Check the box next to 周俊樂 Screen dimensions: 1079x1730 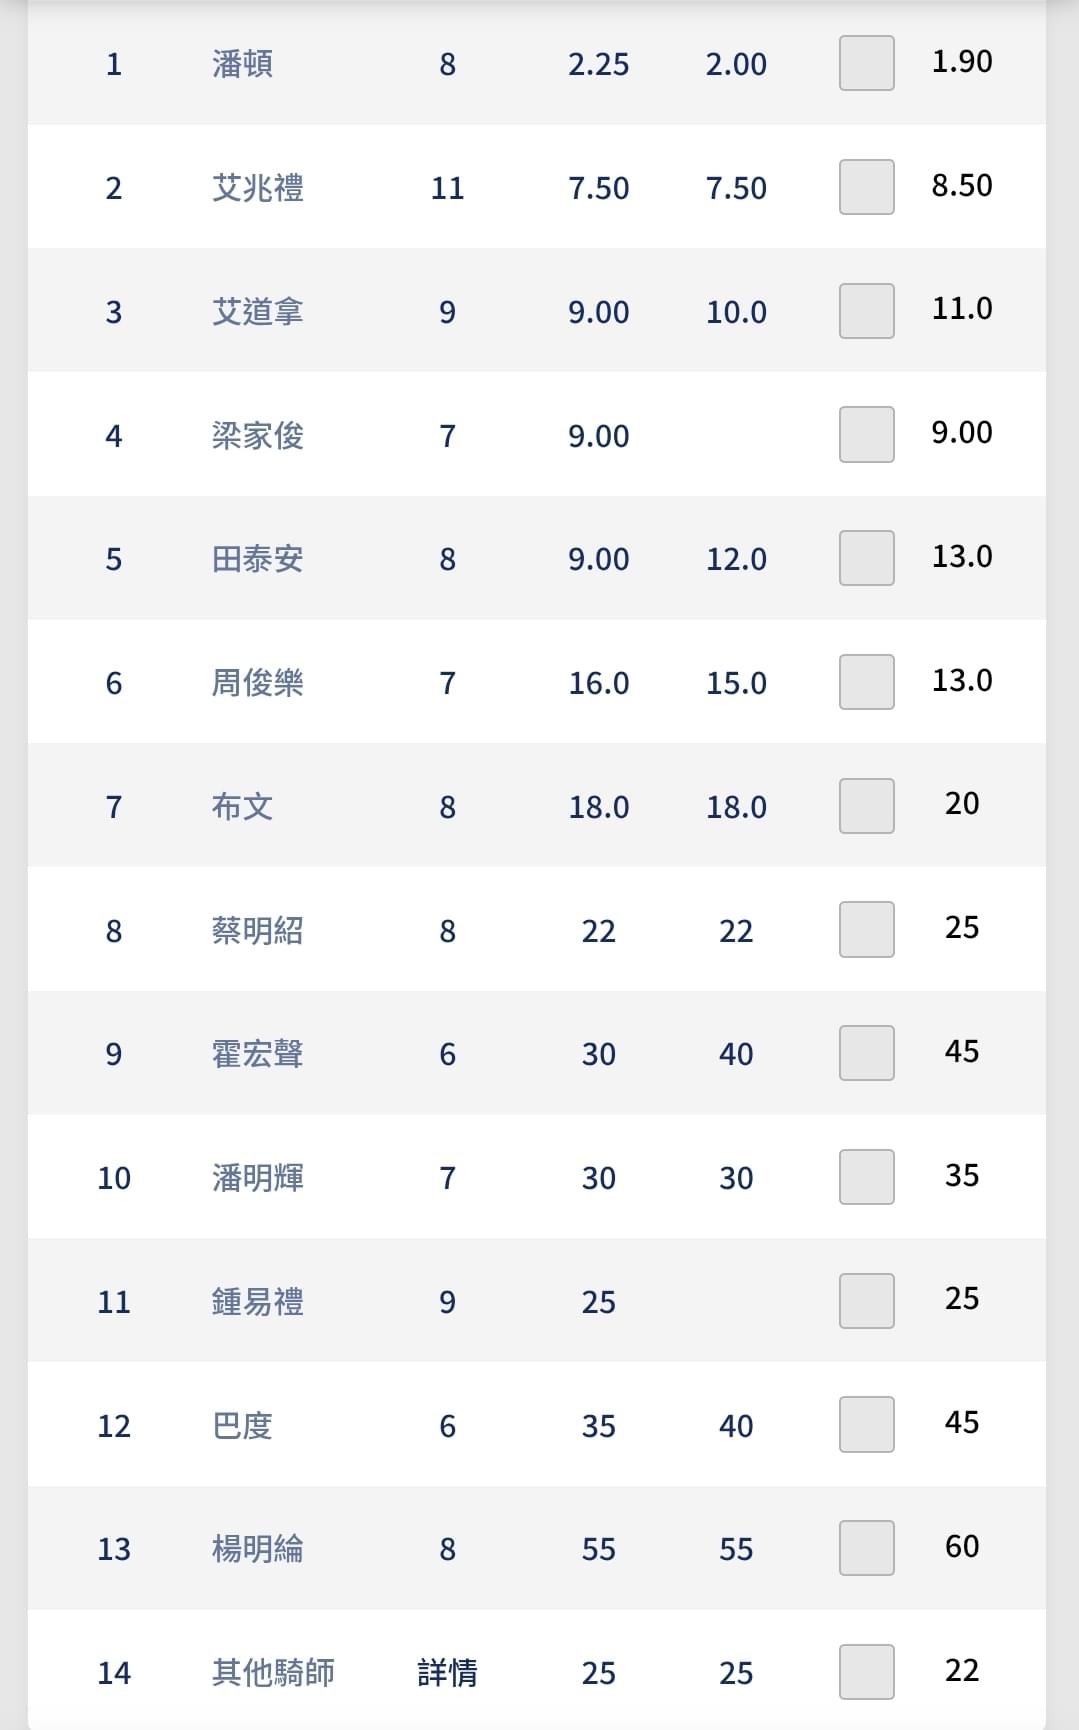[866, 682]
